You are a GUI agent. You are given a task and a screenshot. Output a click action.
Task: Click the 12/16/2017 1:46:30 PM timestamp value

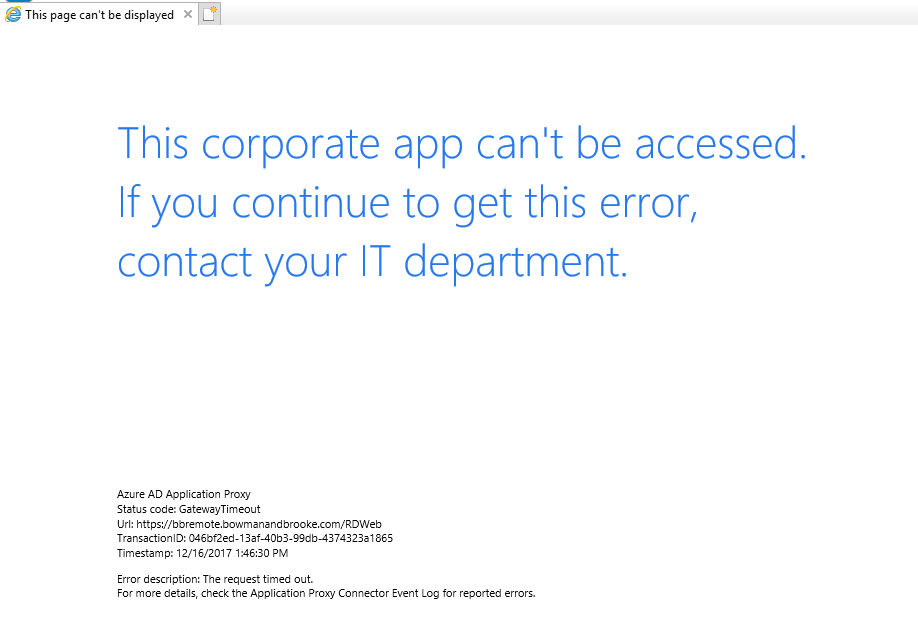point(232,553)
